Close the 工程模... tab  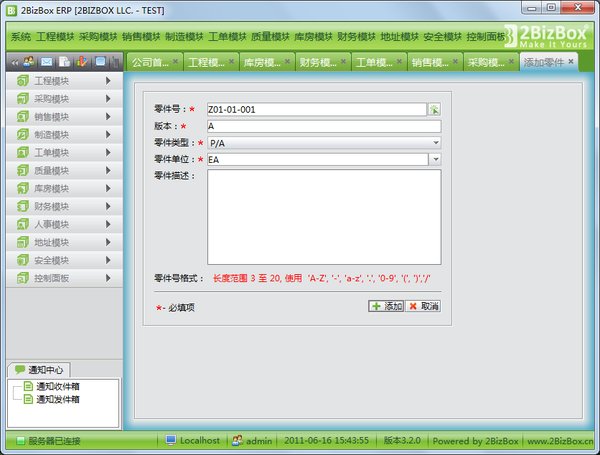(232, 61)
